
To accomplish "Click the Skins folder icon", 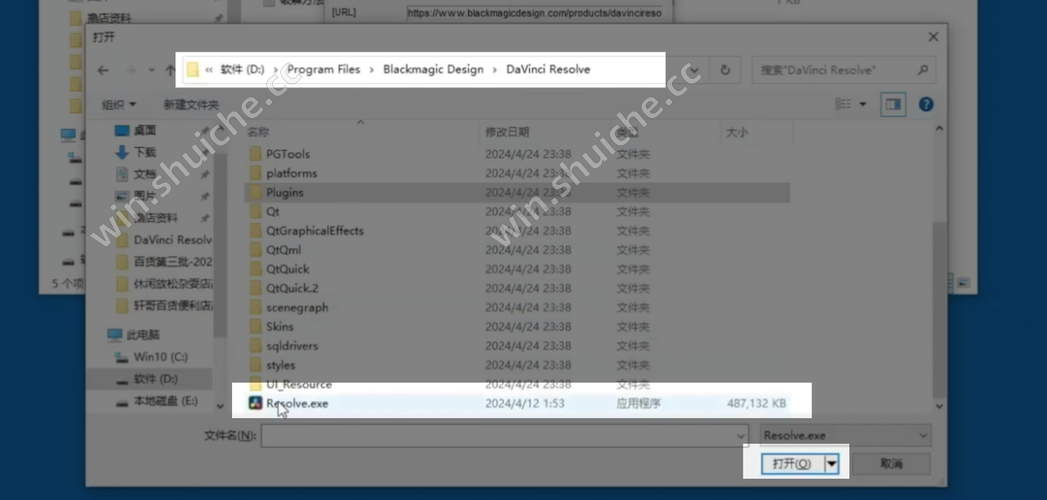I will (x=255, y=326).
